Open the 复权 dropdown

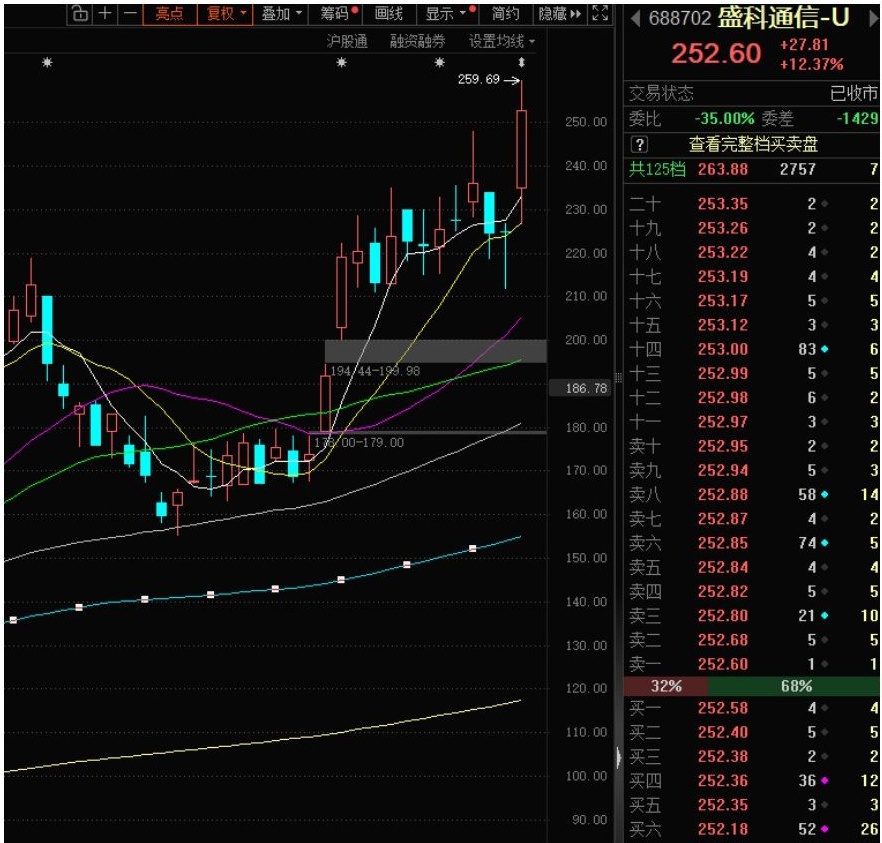click(x=226, y=13)
